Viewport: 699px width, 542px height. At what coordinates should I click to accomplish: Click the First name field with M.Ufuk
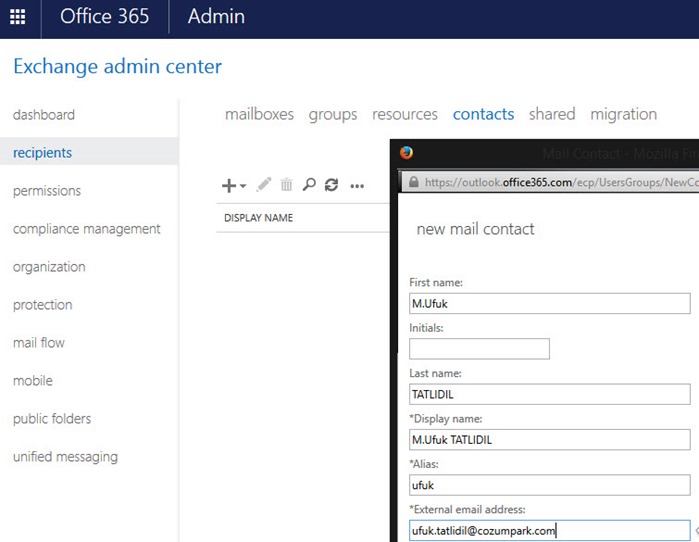pyautogui.click(x=550, y=304)
